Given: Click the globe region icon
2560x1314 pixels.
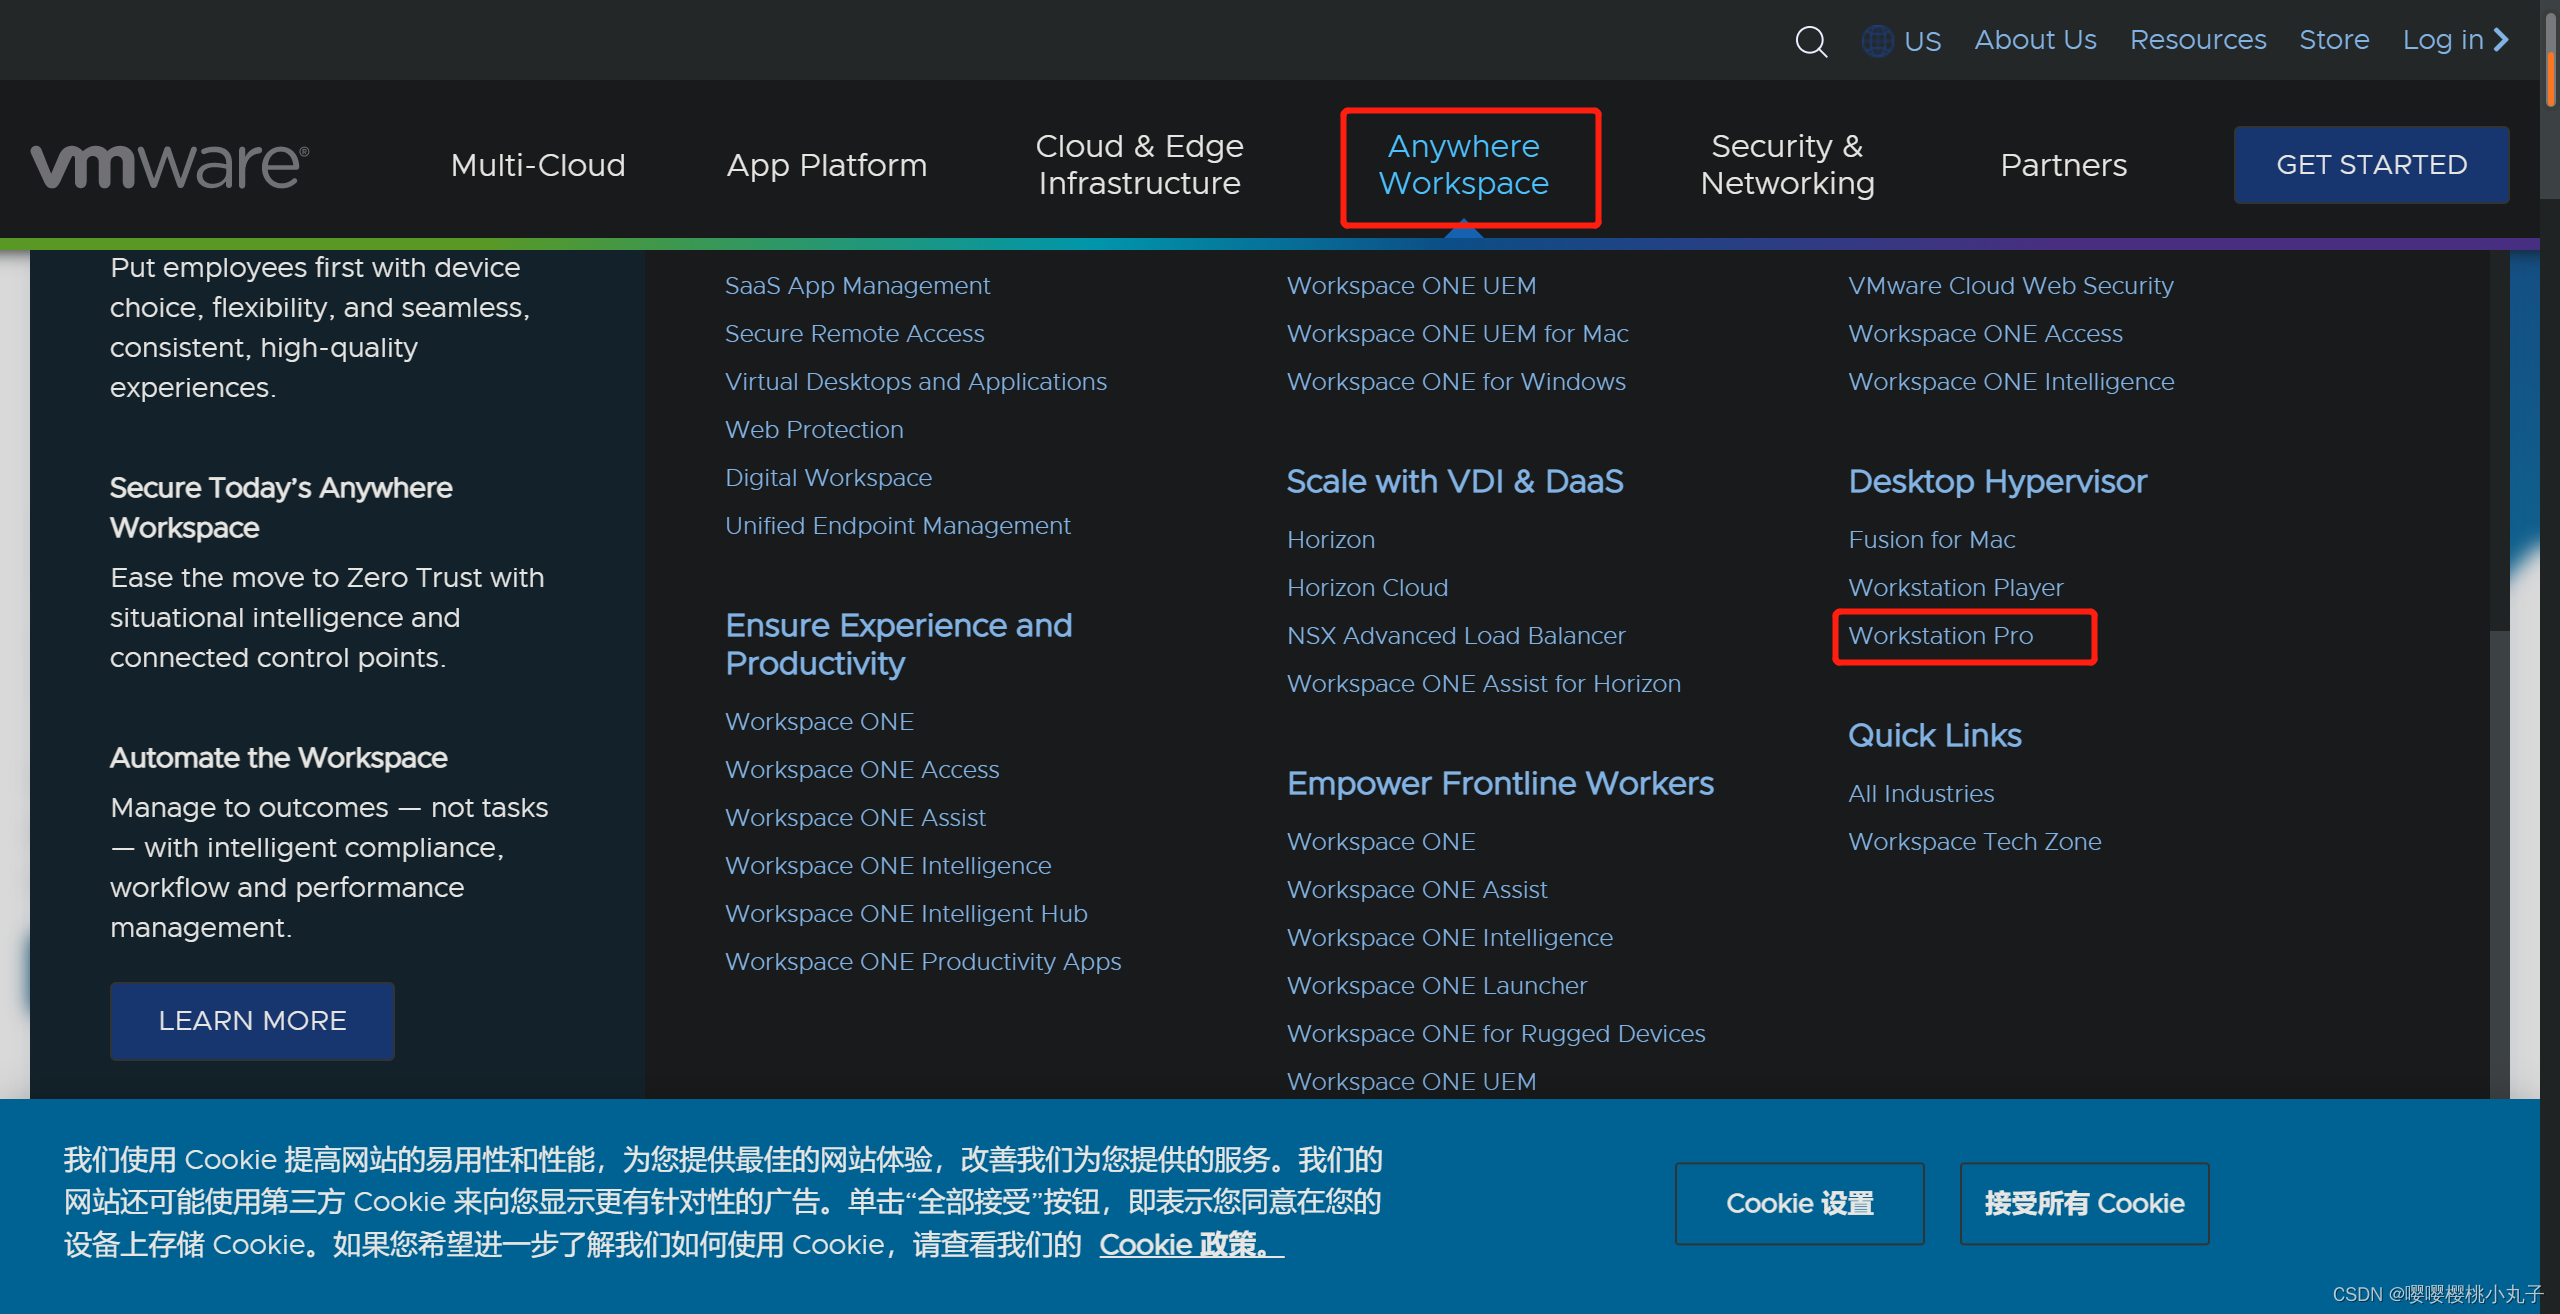Looking at the screenshot, I should coord(1877,41).
